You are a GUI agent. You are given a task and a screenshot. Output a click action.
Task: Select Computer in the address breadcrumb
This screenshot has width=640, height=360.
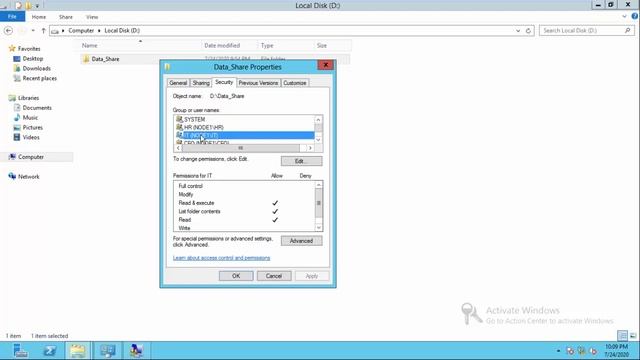pyautogui.click(x=81, y=31)
